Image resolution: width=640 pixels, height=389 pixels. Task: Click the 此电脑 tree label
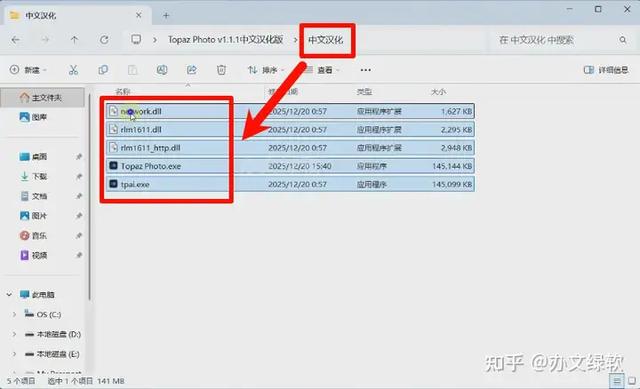pyautogui.click(x=43, y=294)
